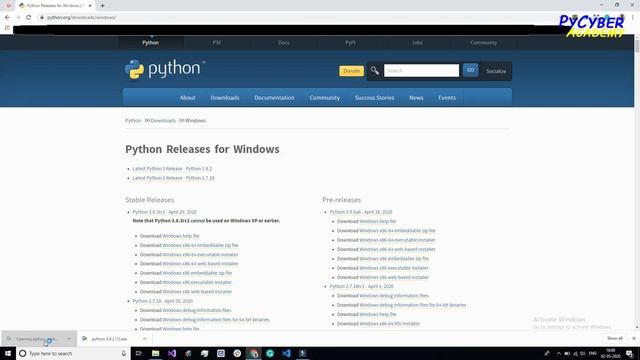Open Python 3.9.0a6 pre-release link

[x=361, y=212]
